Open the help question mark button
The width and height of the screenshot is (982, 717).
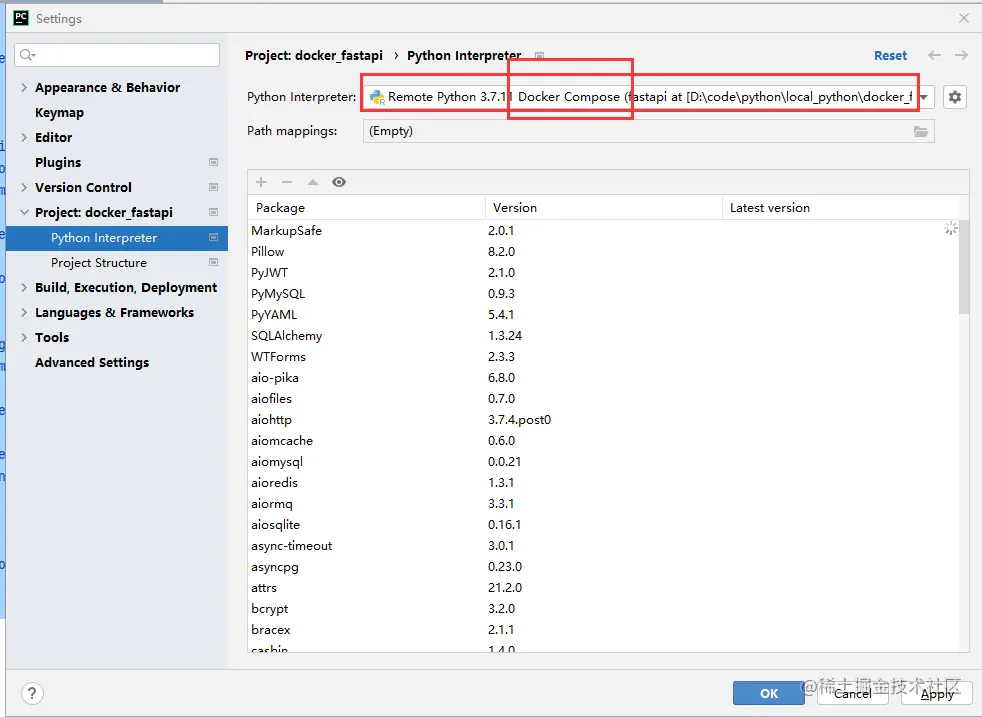click(32, 693)
